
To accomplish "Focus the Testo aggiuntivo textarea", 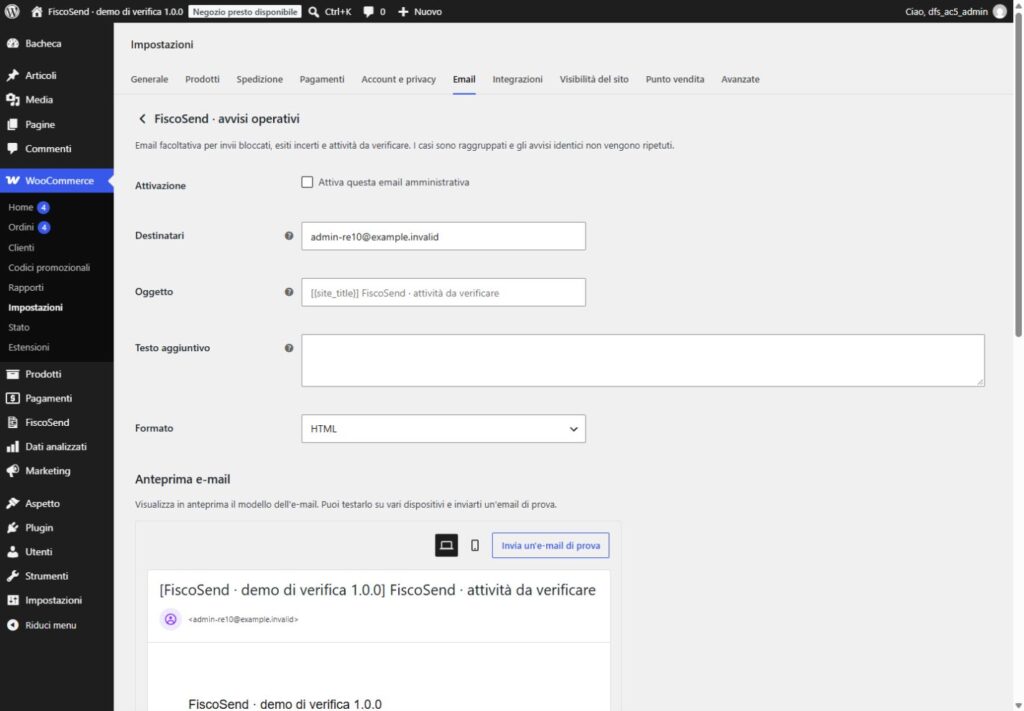I will [643, 360].
